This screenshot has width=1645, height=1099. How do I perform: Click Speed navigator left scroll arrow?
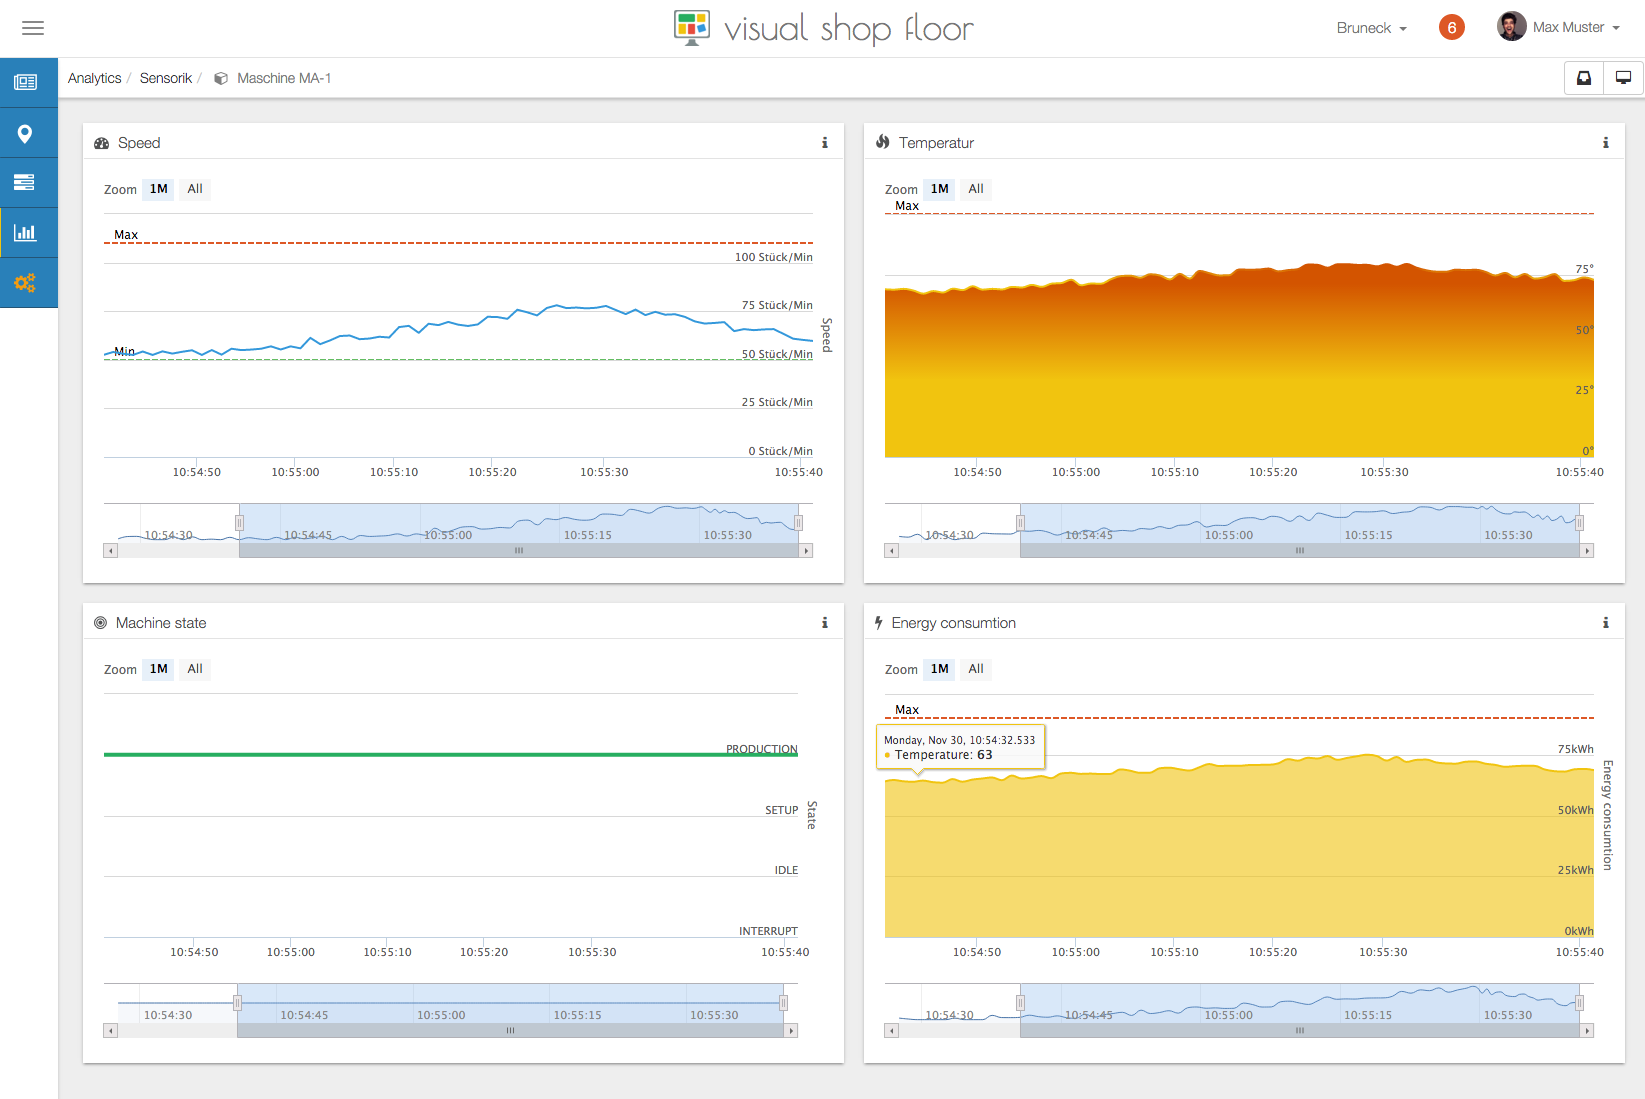[x=111, y=551]
